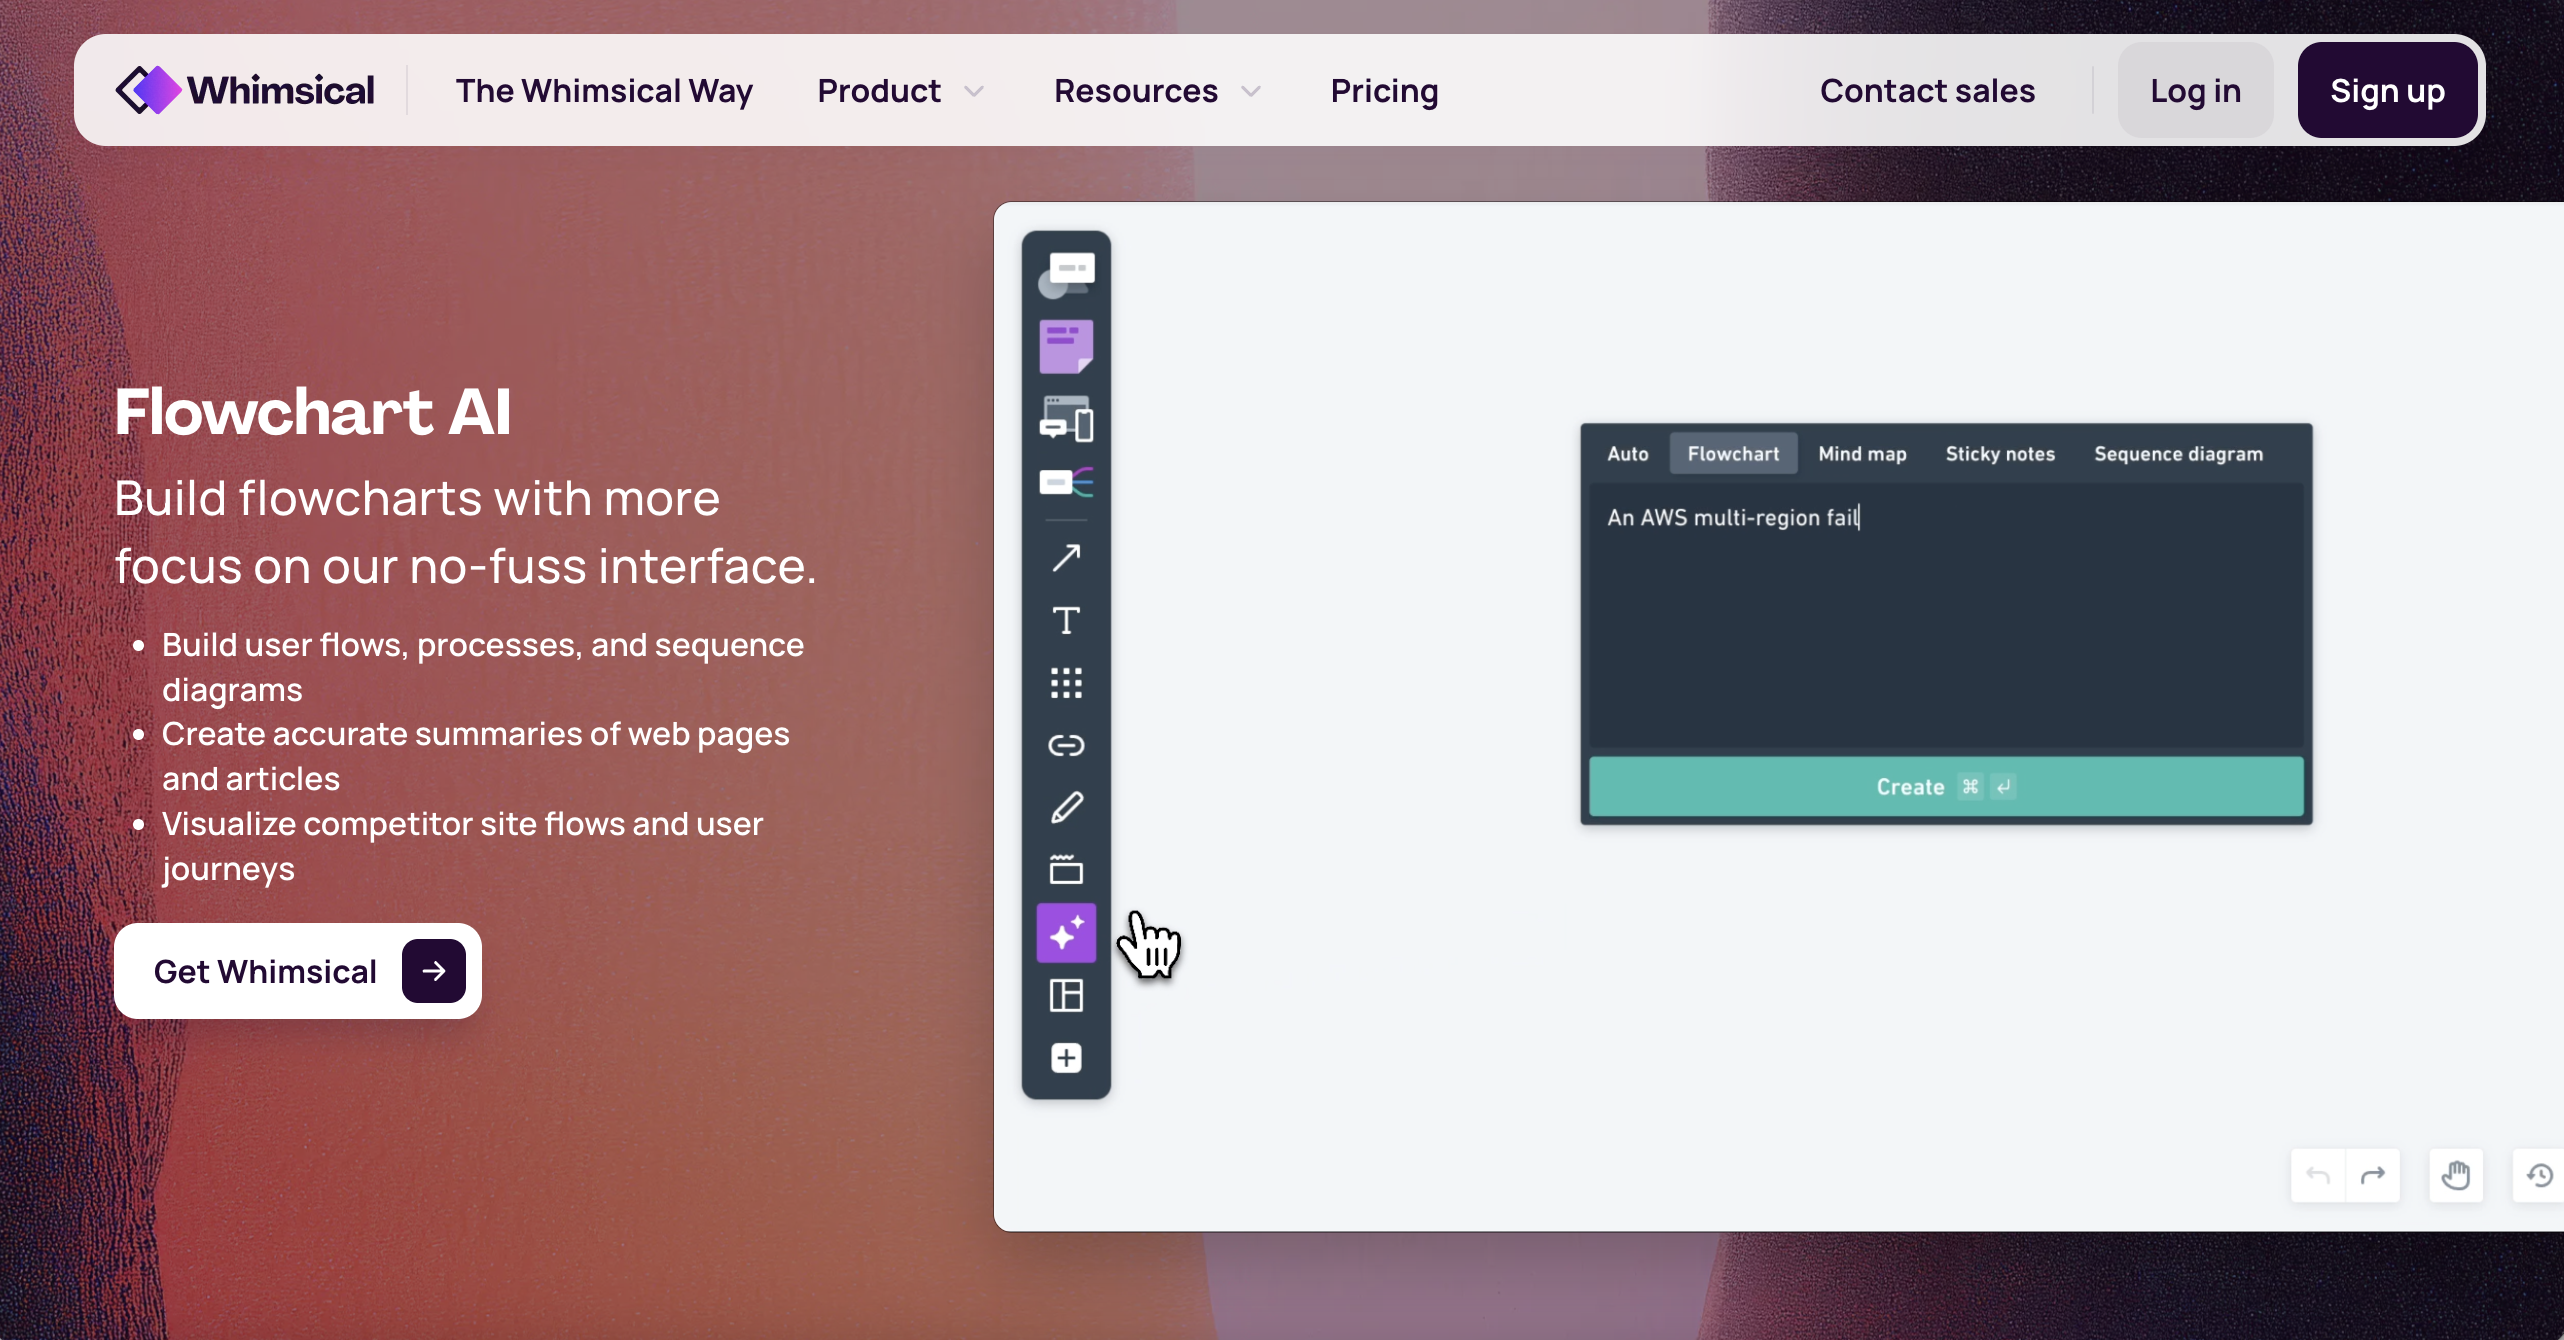
Task: Click 'Create accurate summaries of web pages' bullet
Action: [476, 756]
